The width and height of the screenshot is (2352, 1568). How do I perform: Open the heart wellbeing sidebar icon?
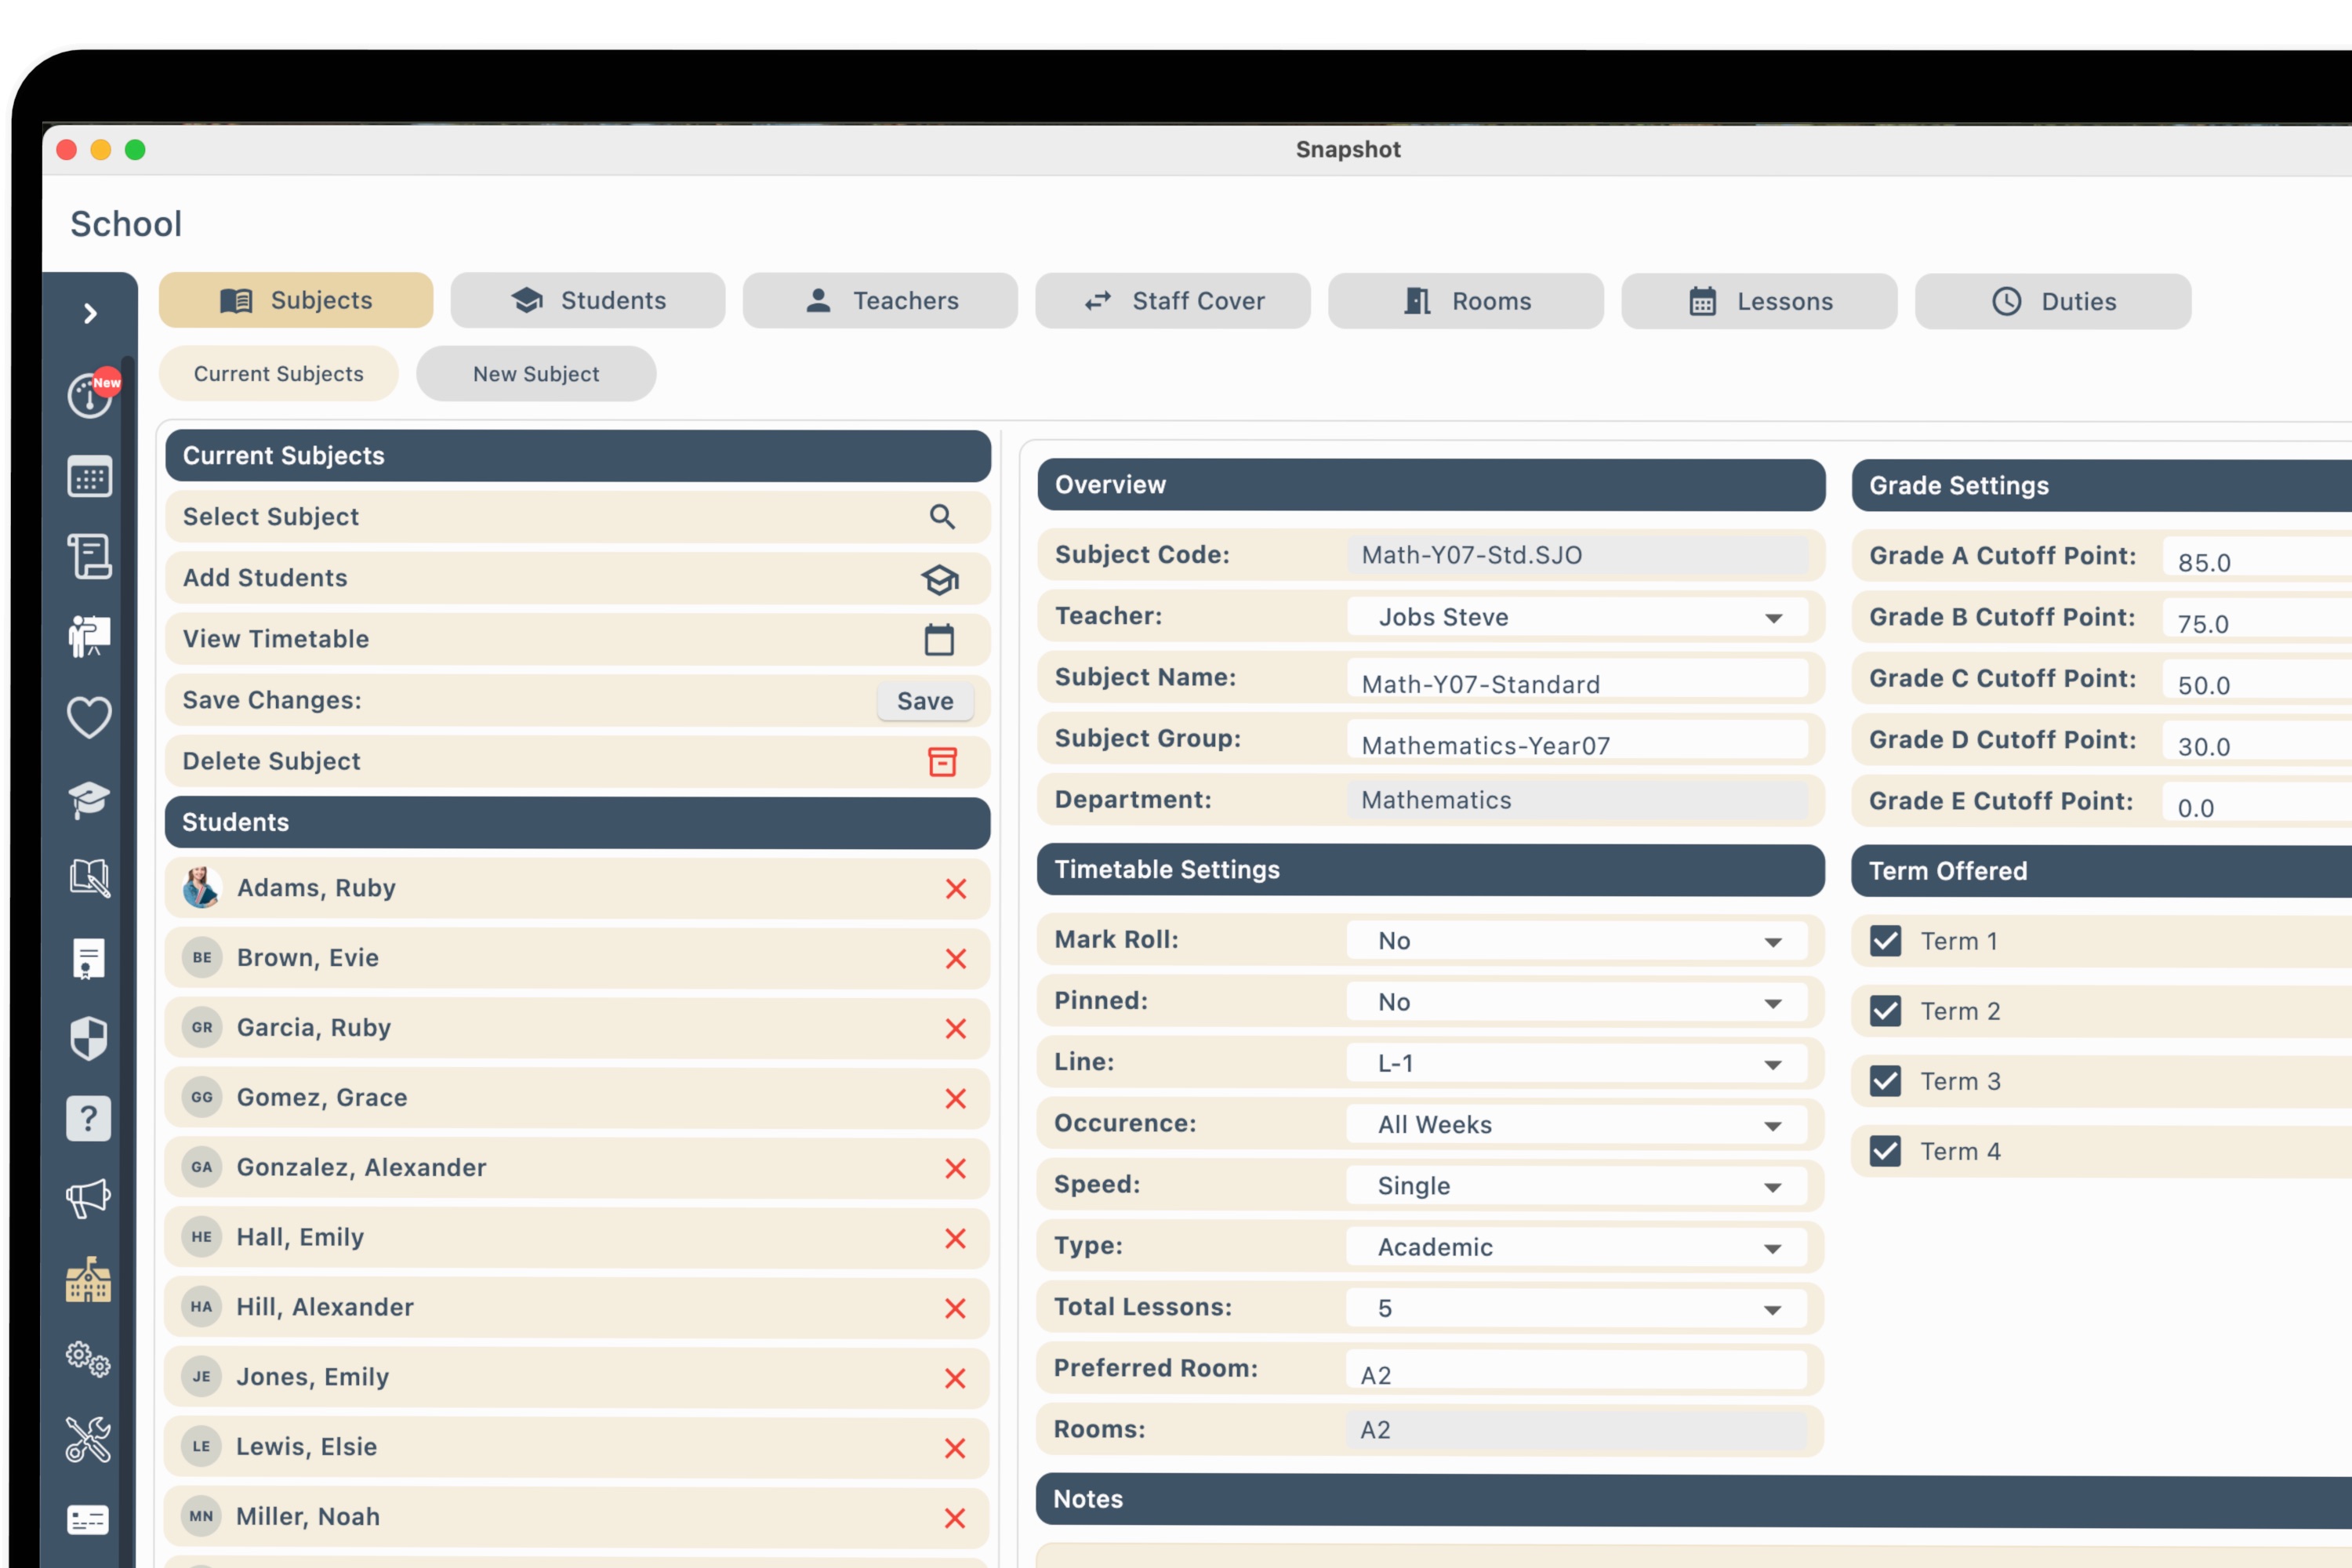tap(90, 717)
